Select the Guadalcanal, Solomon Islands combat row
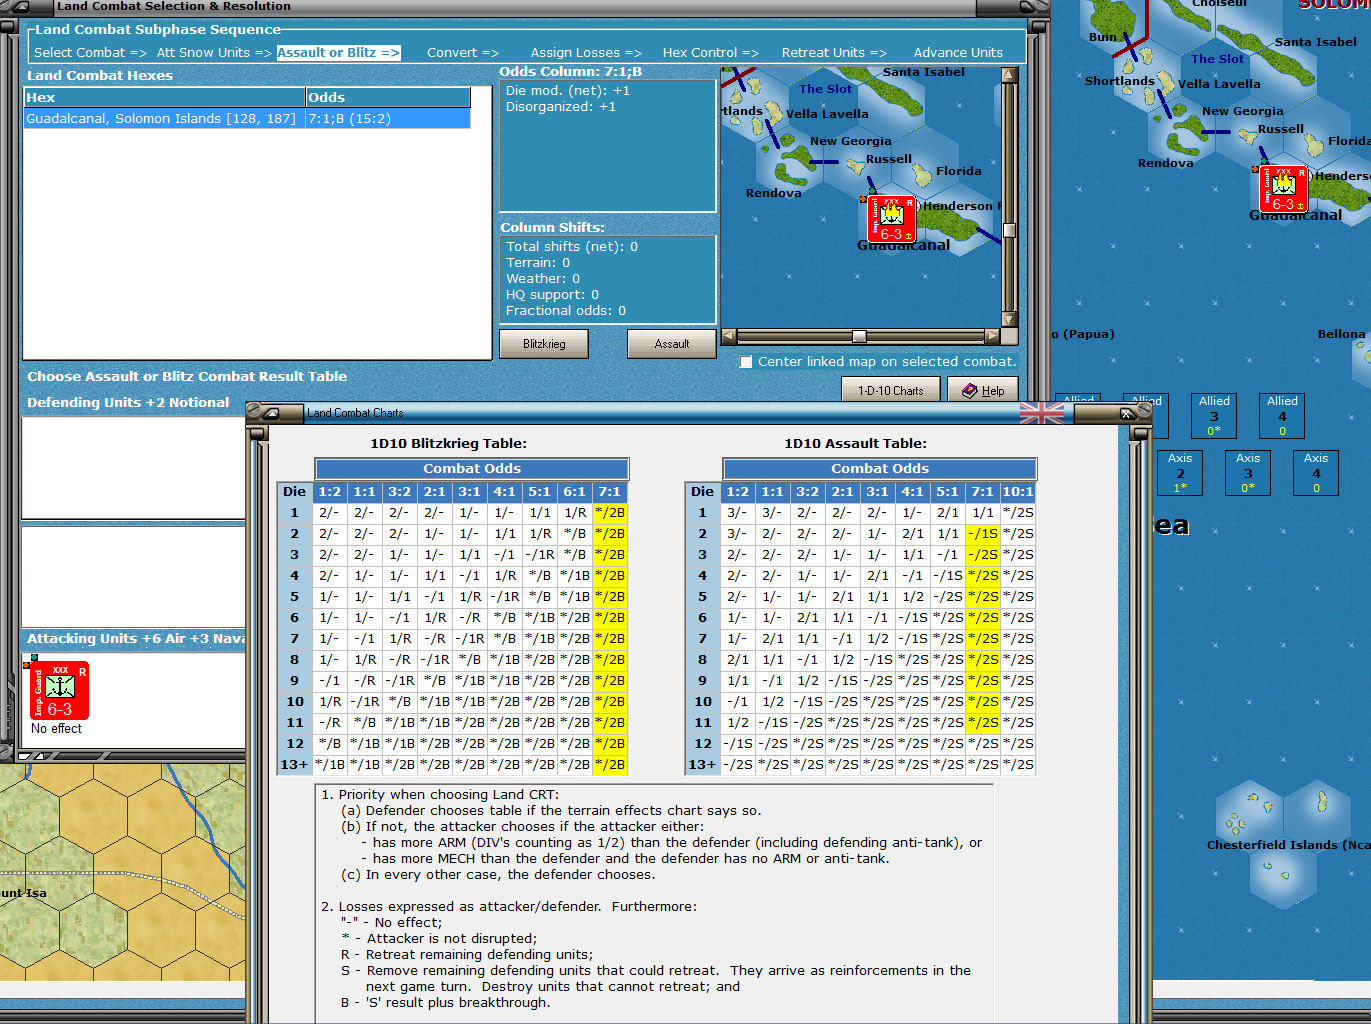This screenshot has height=1024, width=1371. point(247,119)
